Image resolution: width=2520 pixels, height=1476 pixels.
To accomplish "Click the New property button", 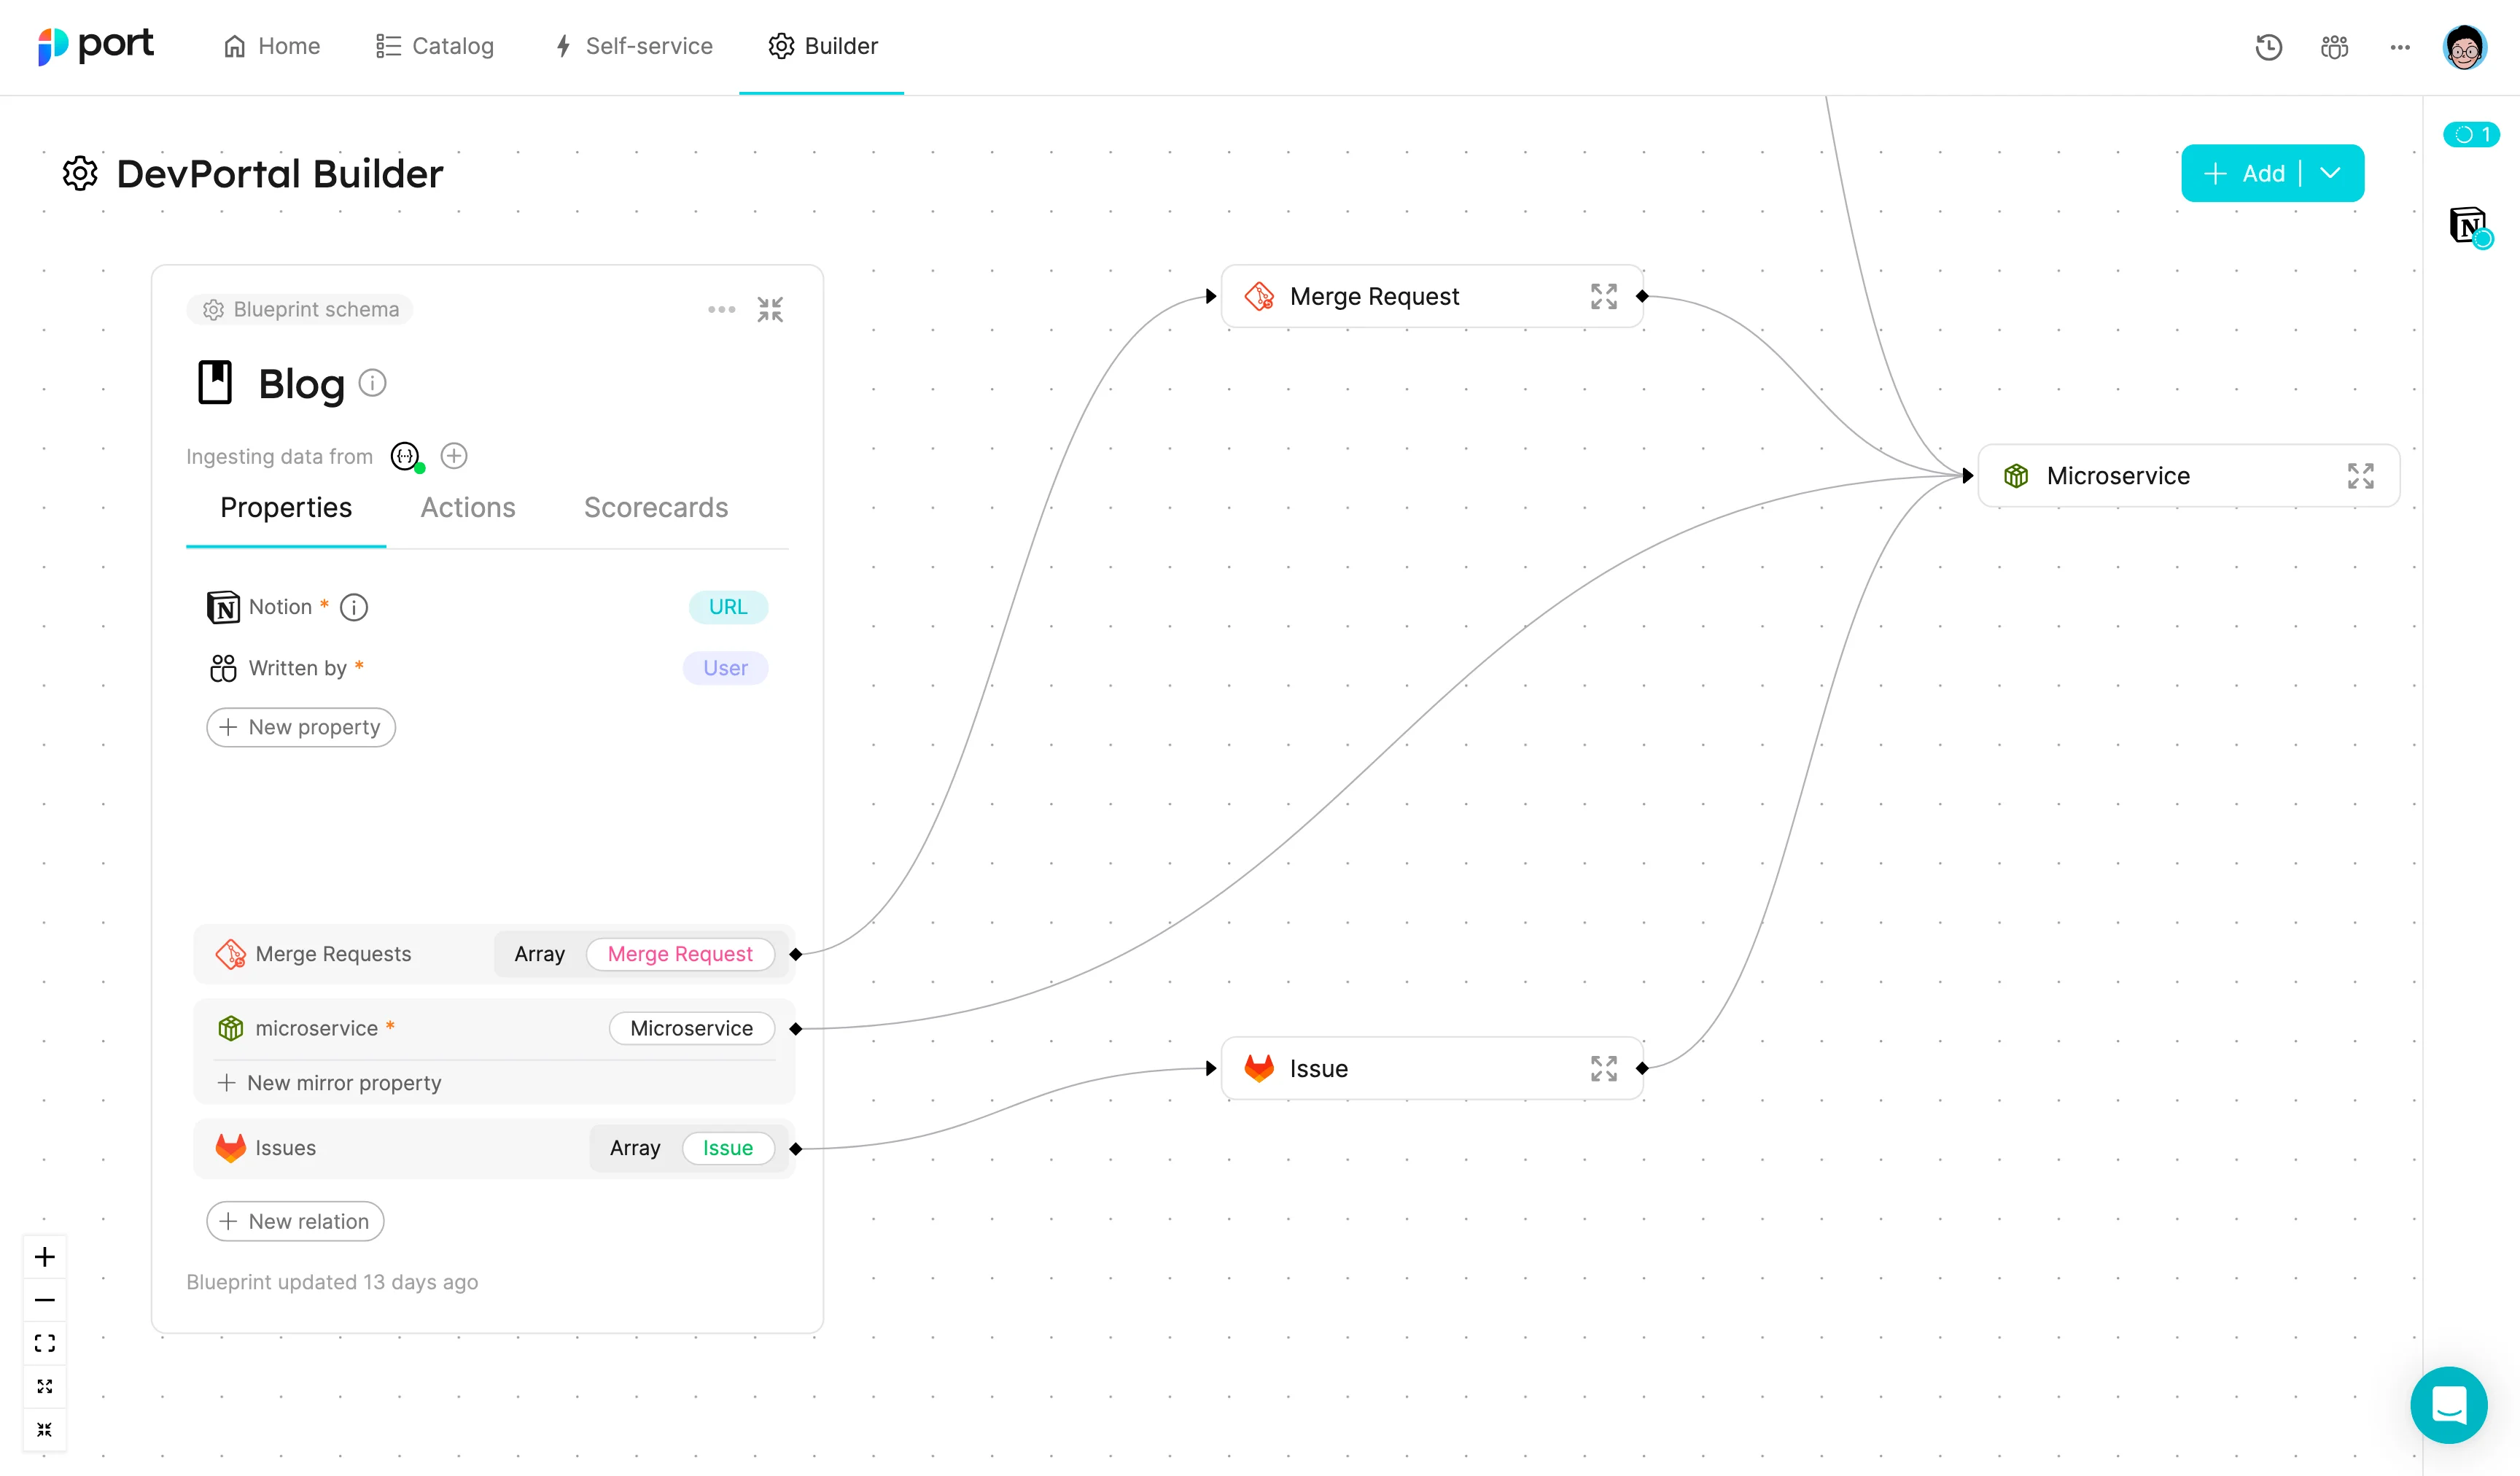I will pos(301,727).
